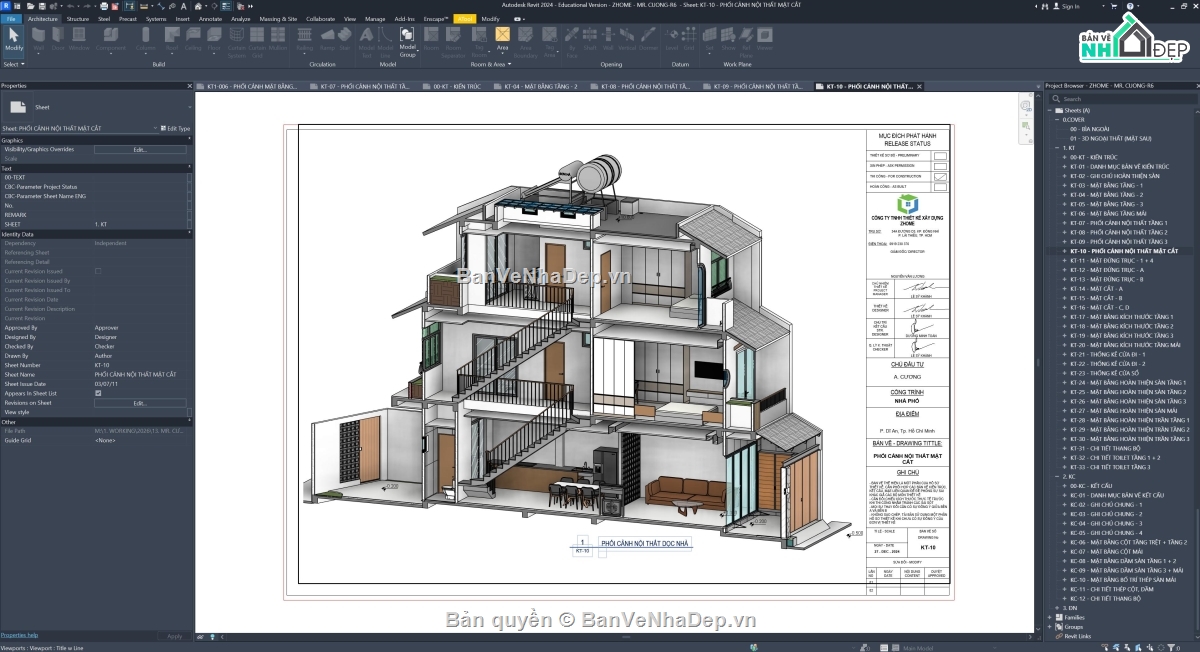Viewport: 1200px width, 652px height.
Task: Select the Modify tool in ribbon
Action: (14, 39)
